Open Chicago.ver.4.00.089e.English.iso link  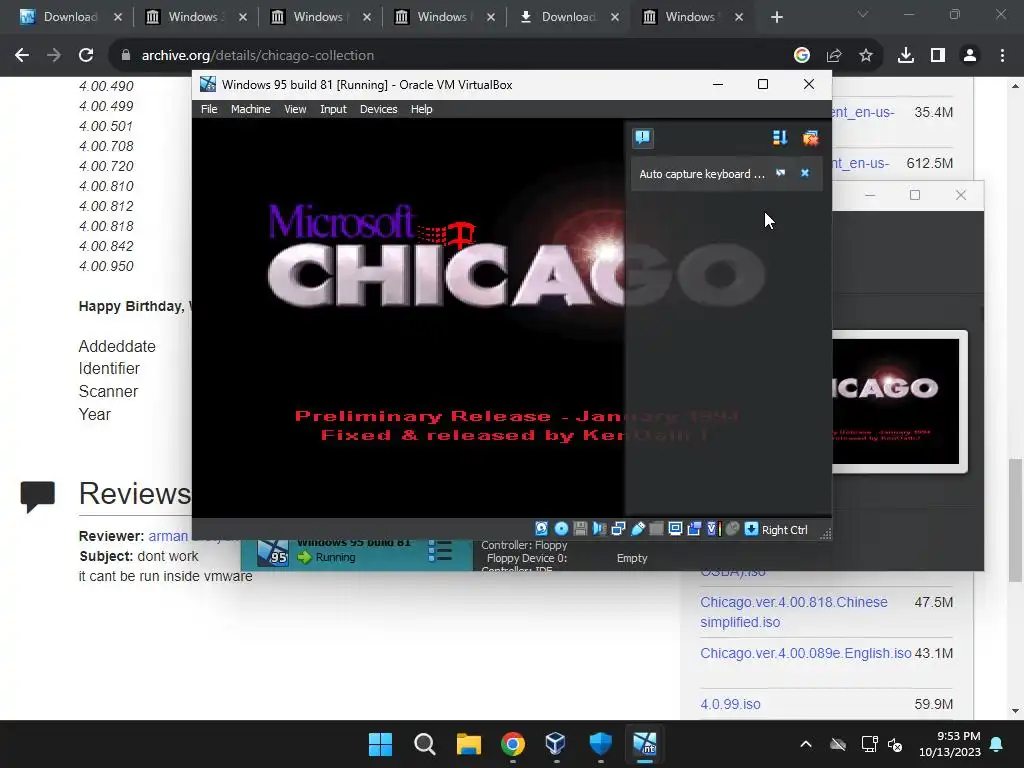805,653
